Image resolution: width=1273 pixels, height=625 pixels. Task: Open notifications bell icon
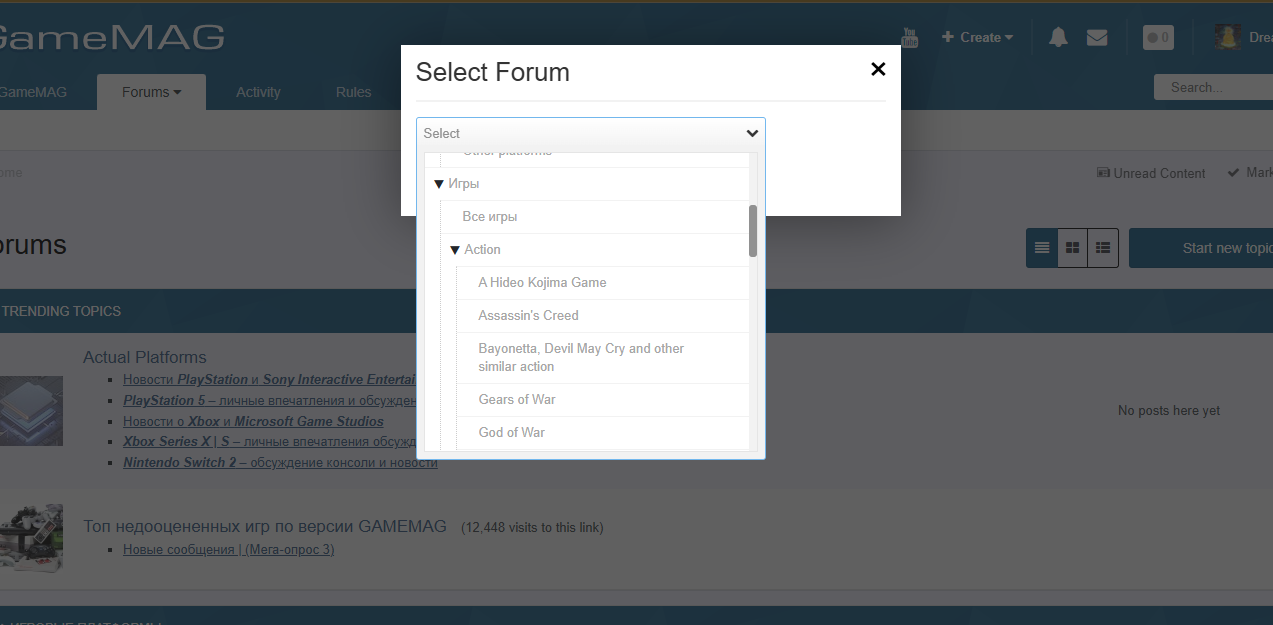(x=1058, y=37)
